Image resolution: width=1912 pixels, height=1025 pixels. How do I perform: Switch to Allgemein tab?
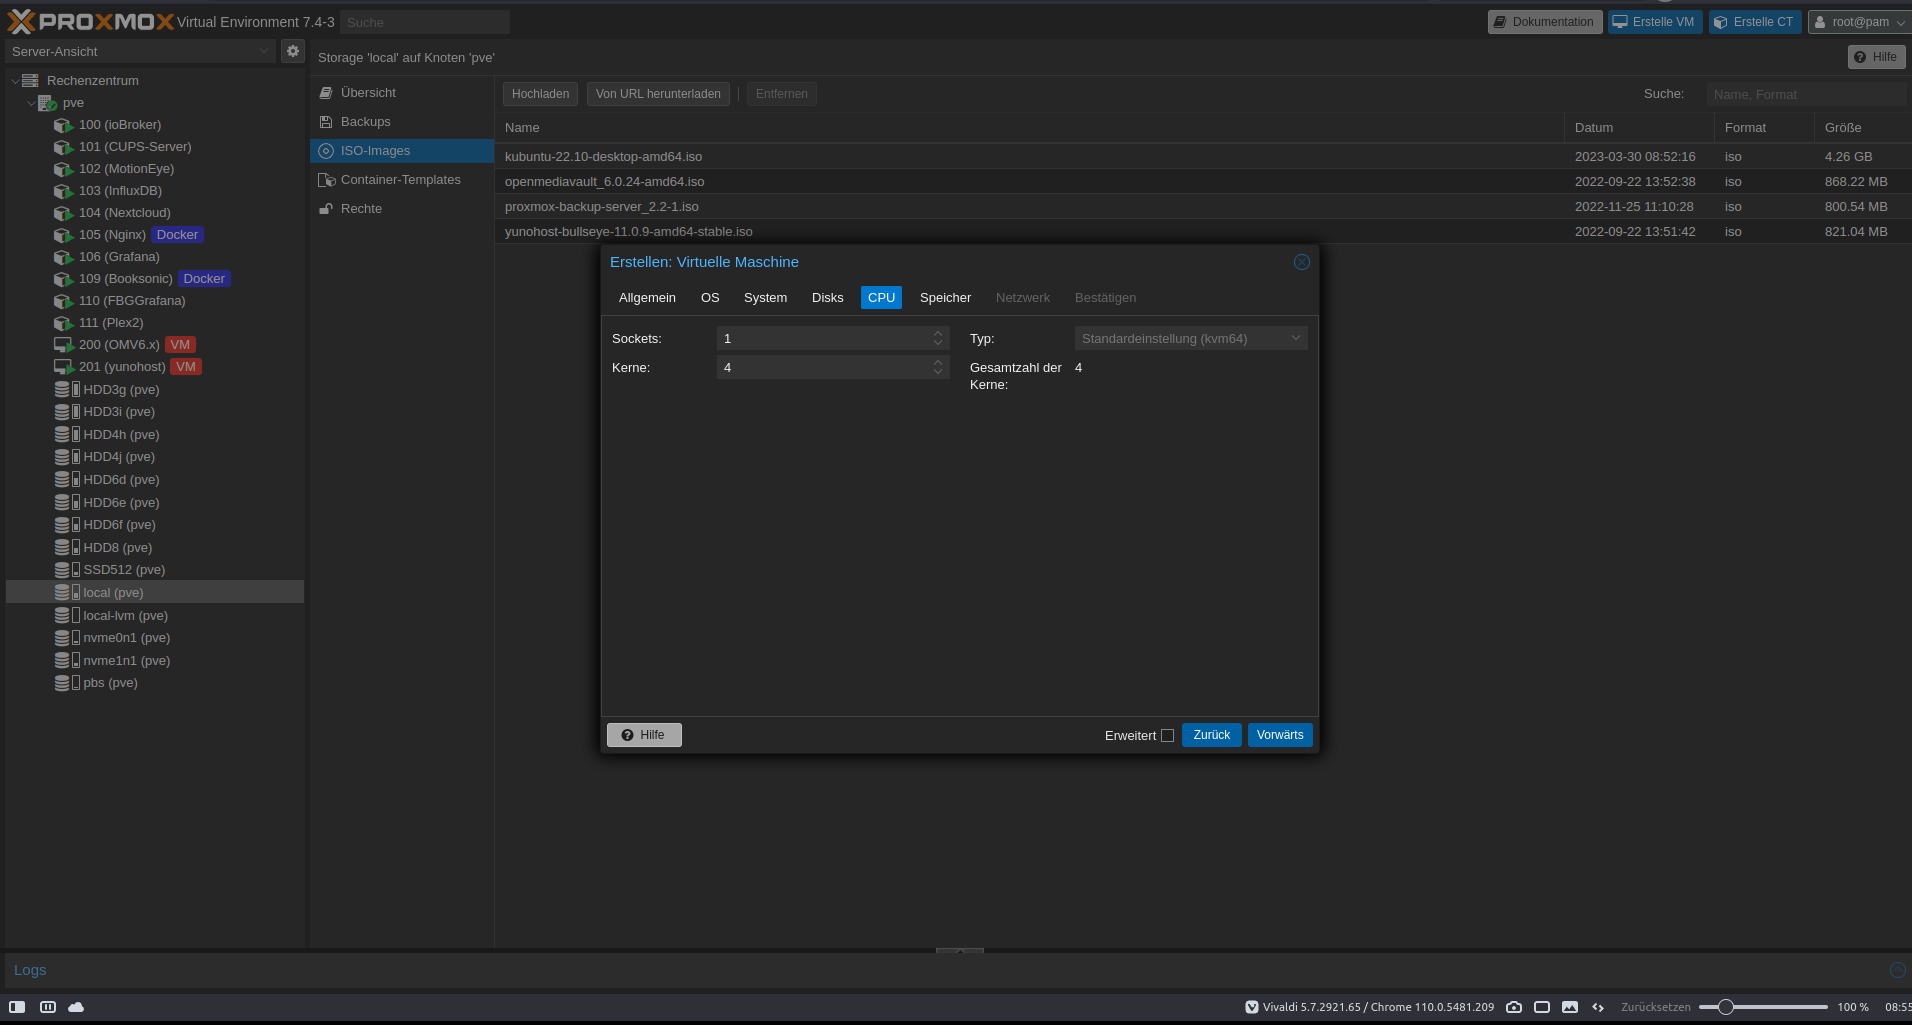(x=647, y=298)
